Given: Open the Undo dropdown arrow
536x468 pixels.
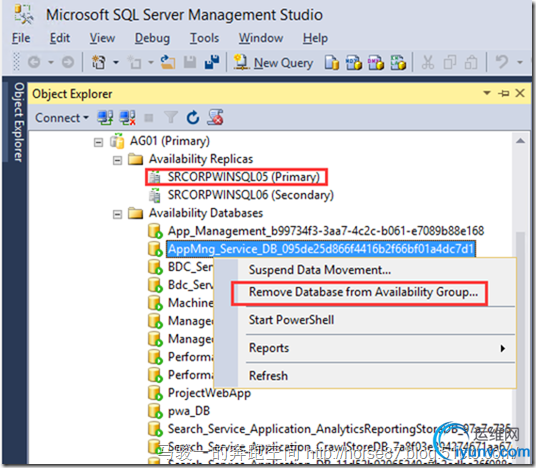Looking at the screenshot, I should 520,62.
